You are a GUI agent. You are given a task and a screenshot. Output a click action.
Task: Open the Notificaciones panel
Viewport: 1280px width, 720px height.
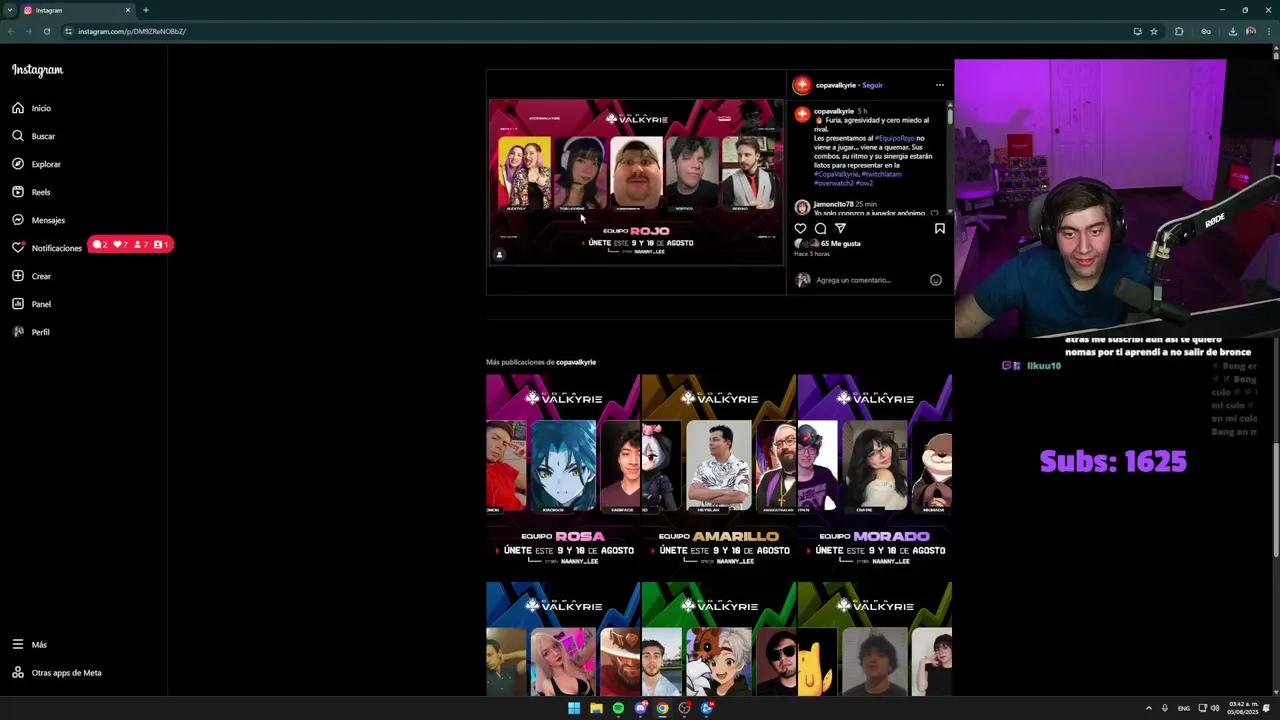(x=47, y=248)
